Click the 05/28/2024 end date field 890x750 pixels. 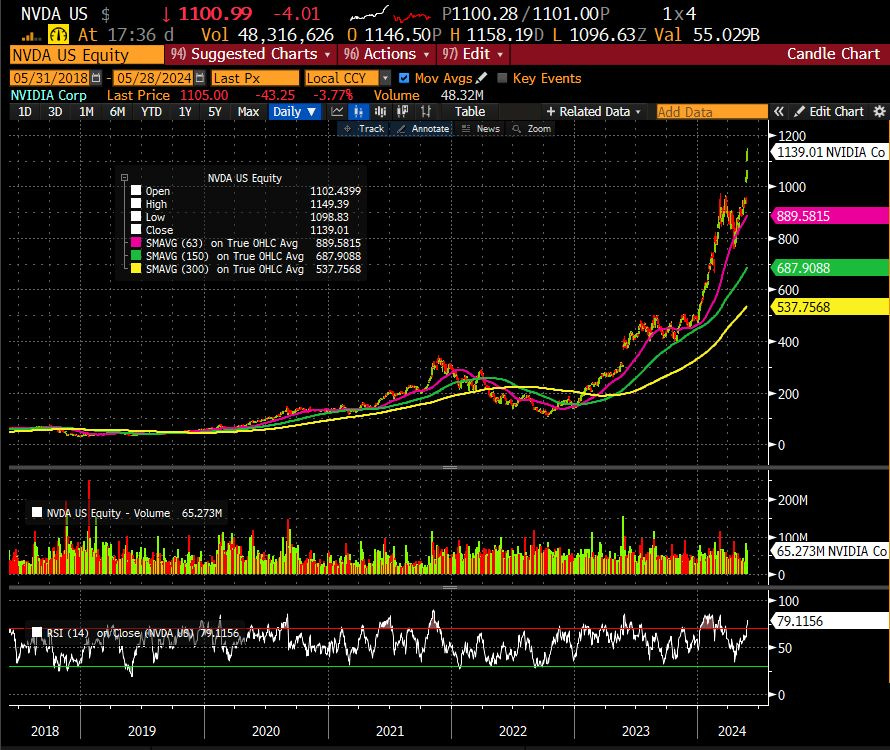154,78
